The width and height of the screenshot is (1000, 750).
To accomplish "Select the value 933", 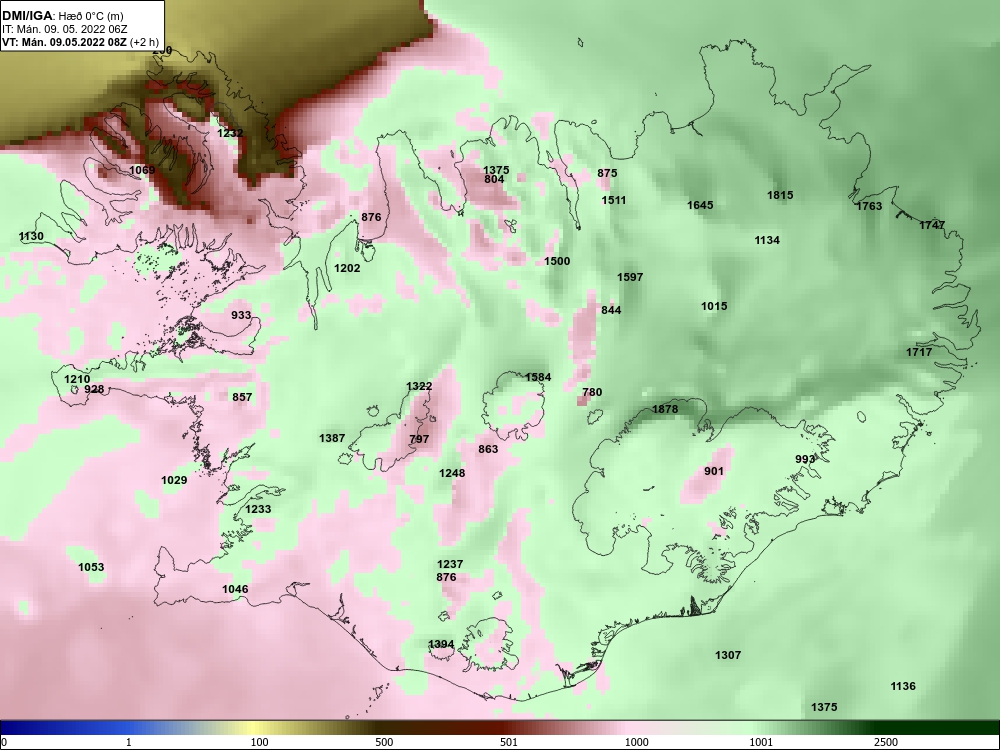I will pos(241,315).
